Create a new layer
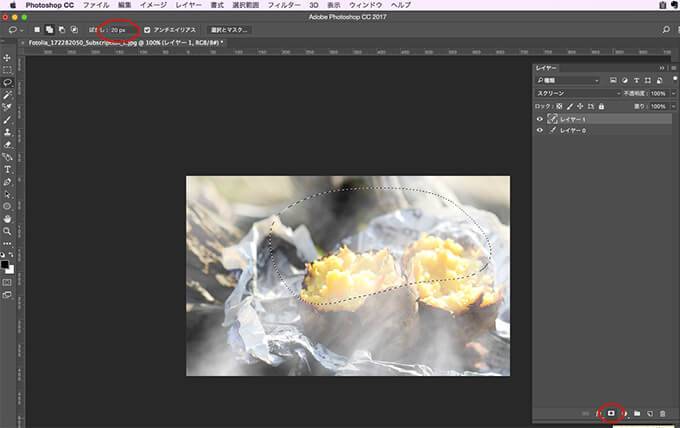The width and height of the screenshot is (680, 428). coord(650,413)
